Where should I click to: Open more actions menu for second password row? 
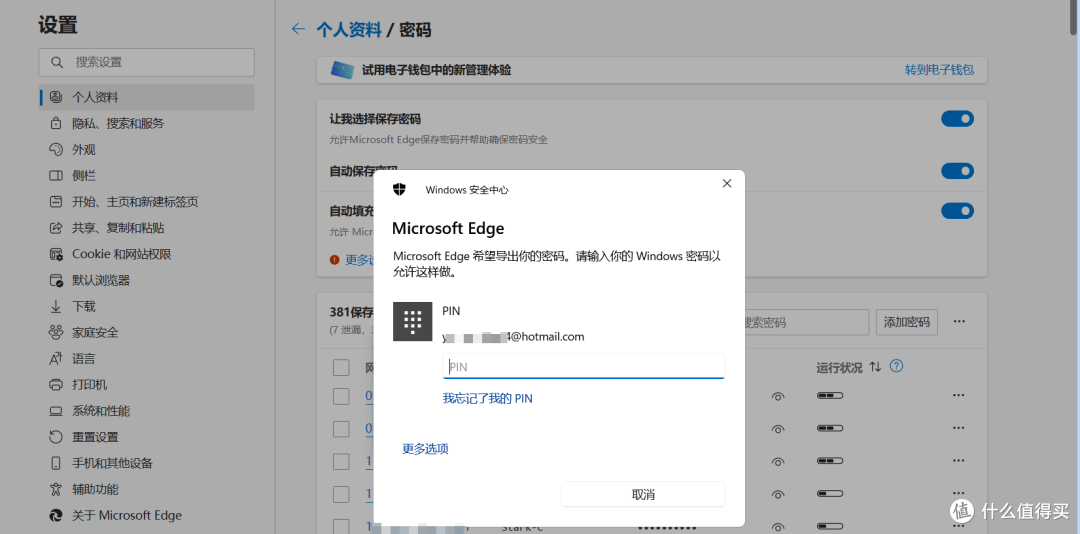pyautogui.click(x=958, y=428)
